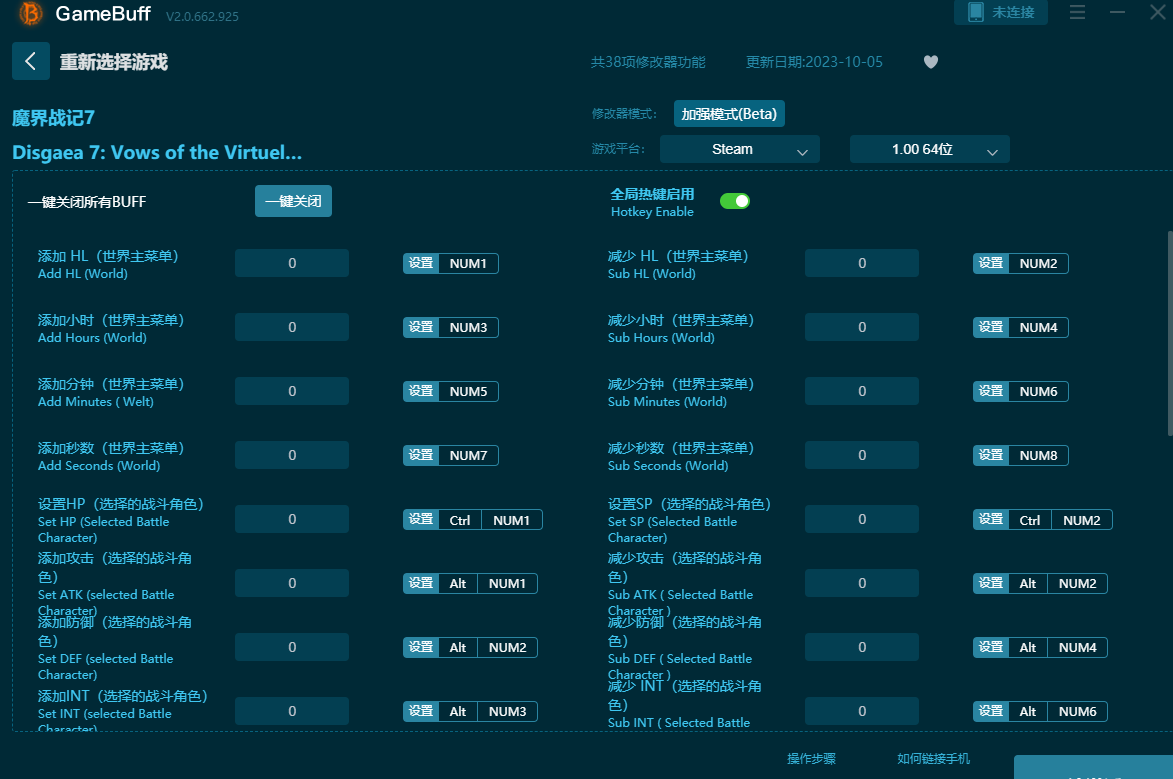The height and width of the screenshot is (779, 1173).
Task: Open the Steam platform dropdown
Action: (740, 150)
